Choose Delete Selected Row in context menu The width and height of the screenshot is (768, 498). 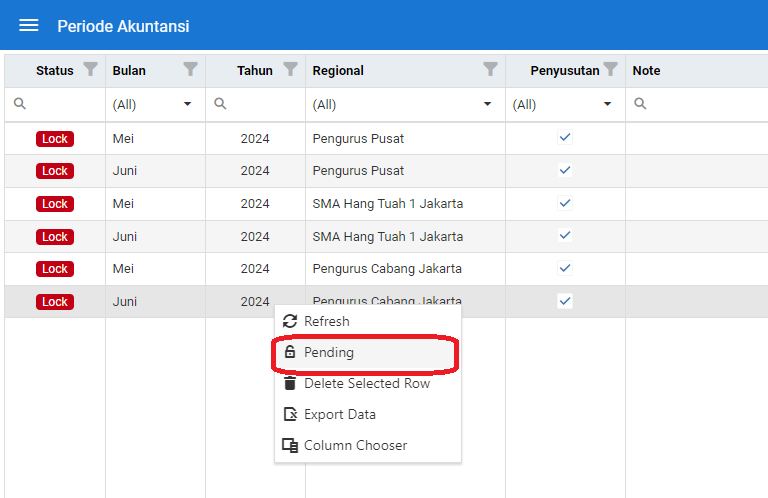point(366,384)
